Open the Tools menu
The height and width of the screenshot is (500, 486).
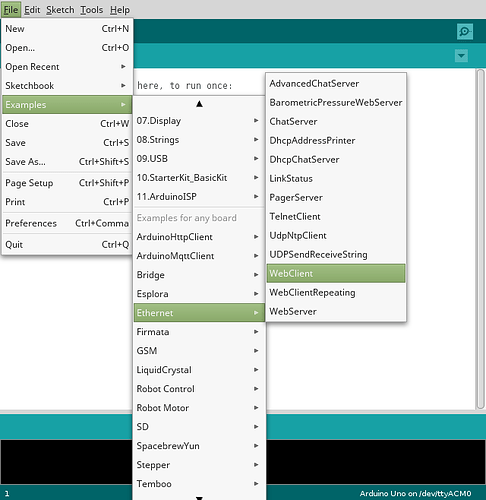coord(91,10)
